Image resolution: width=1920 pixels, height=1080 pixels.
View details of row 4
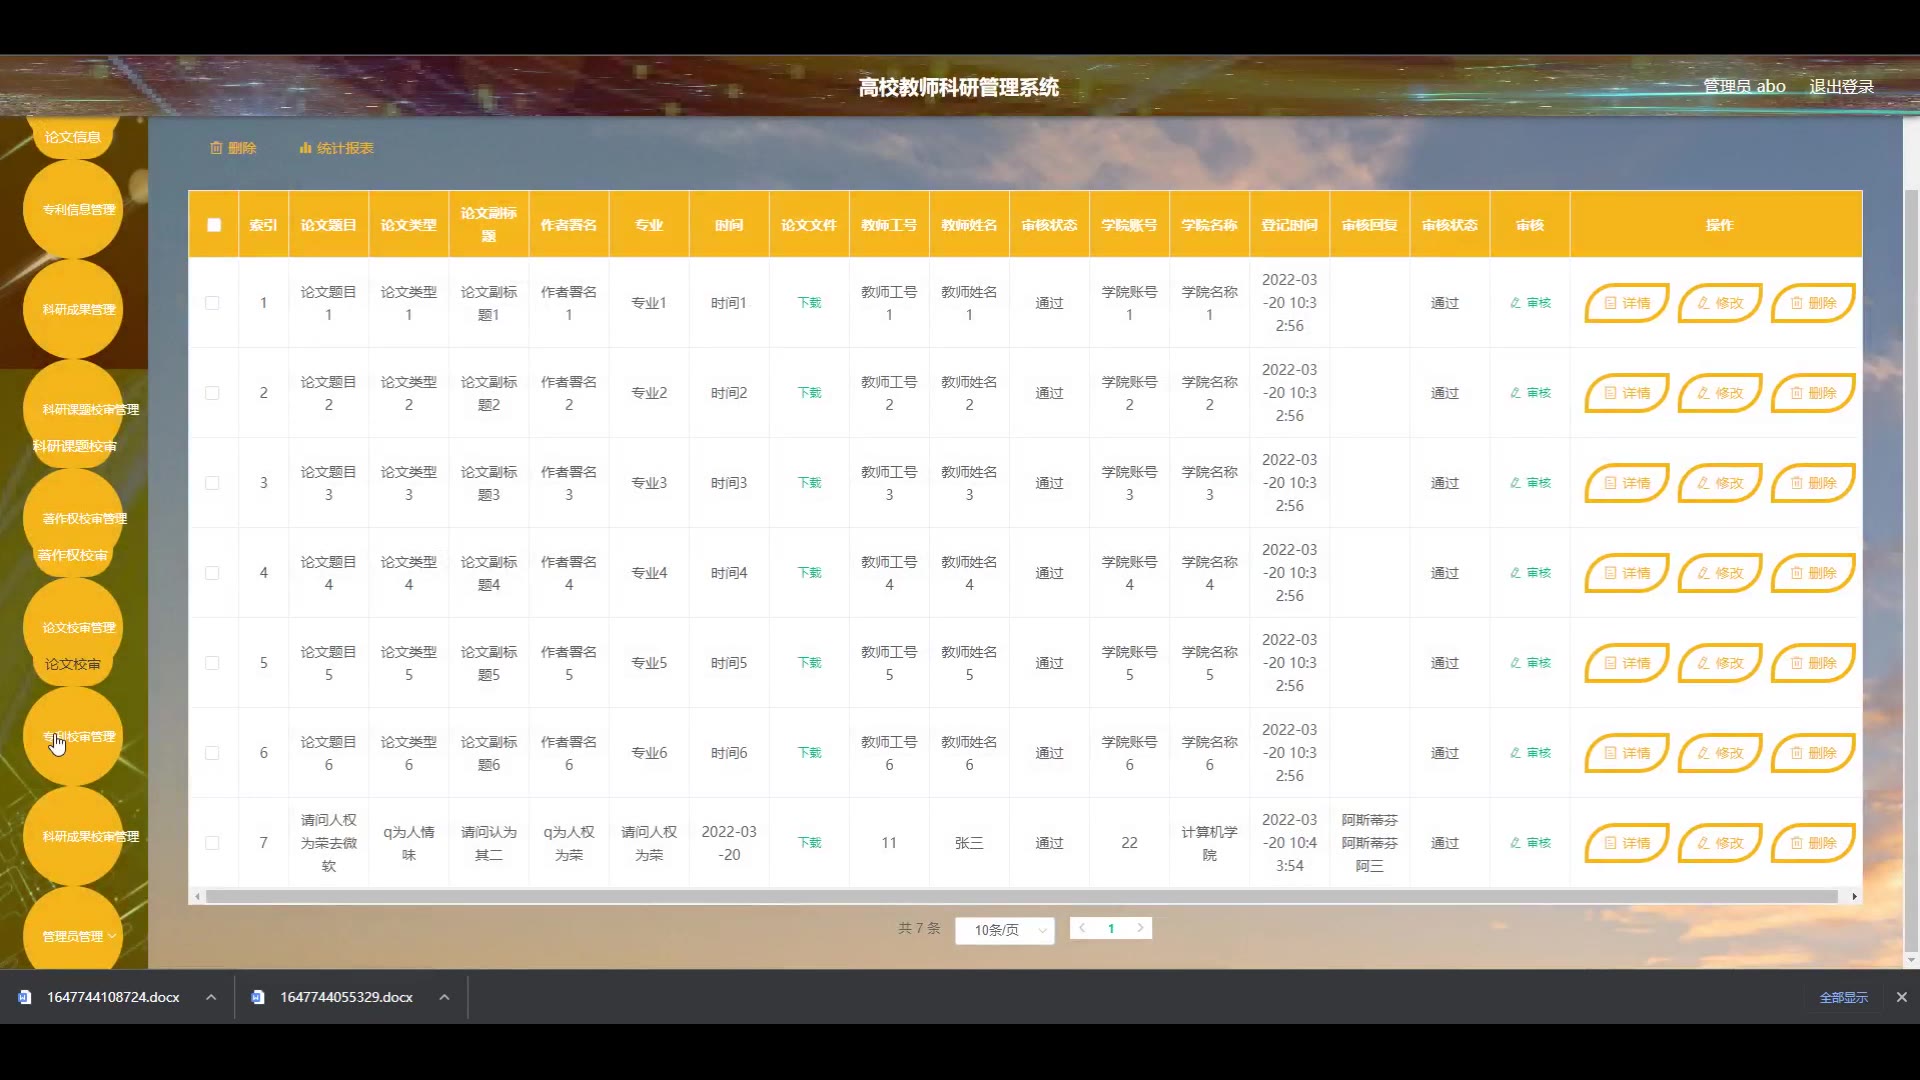point(1626,573)
